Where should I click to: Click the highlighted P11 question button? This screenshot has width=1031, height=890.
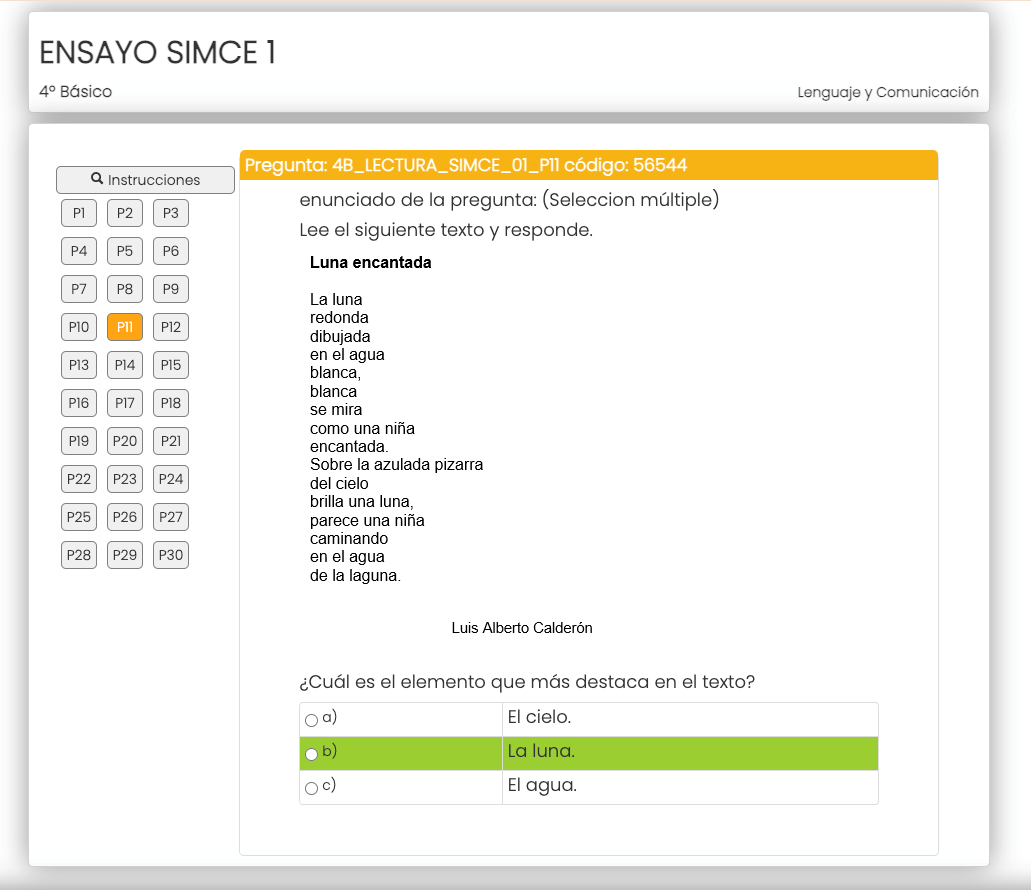click(125, 327)
